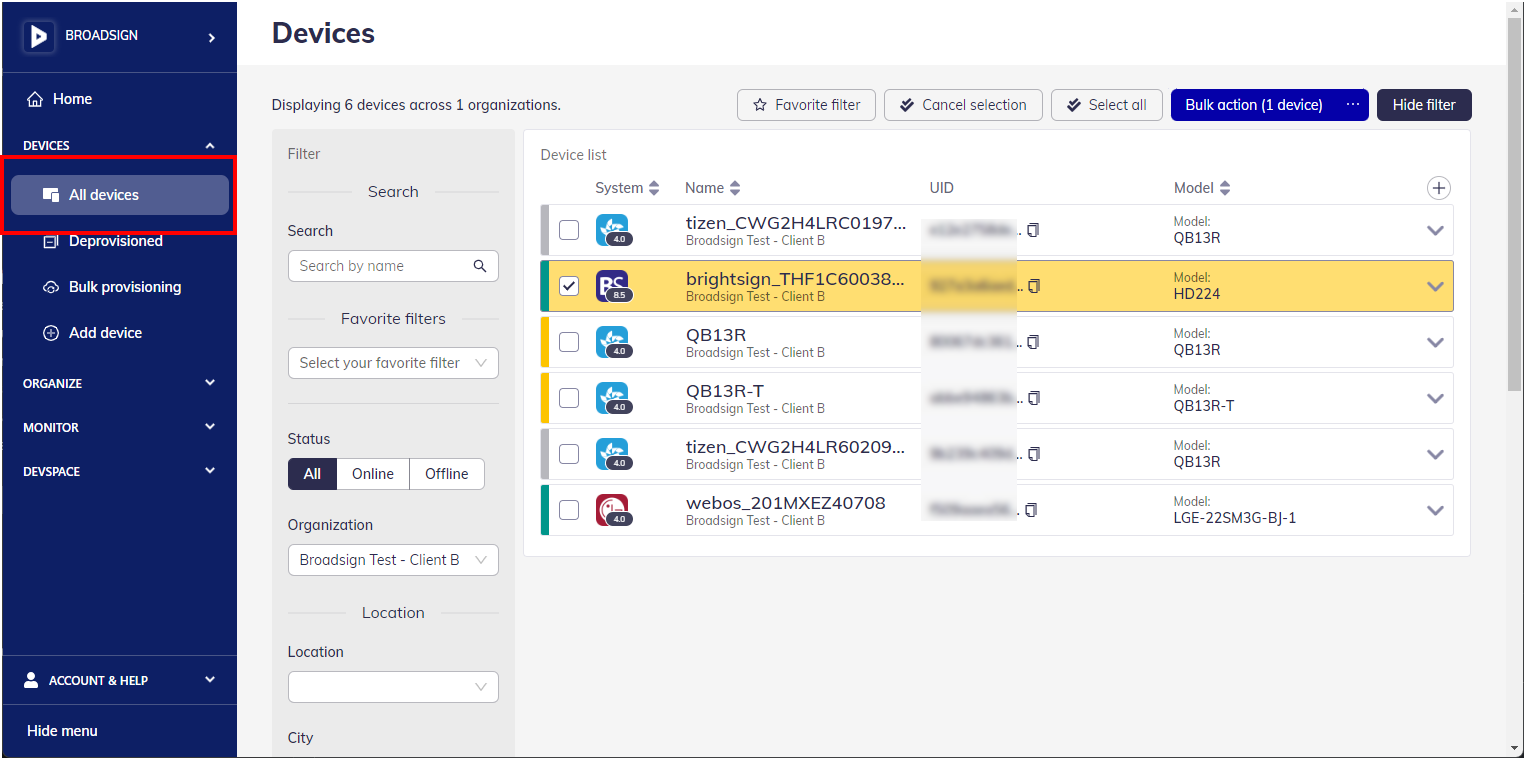Click the webos_201MXEZ40708 device name
This screenshot has height=760, width=1526.
coord(786,503)
